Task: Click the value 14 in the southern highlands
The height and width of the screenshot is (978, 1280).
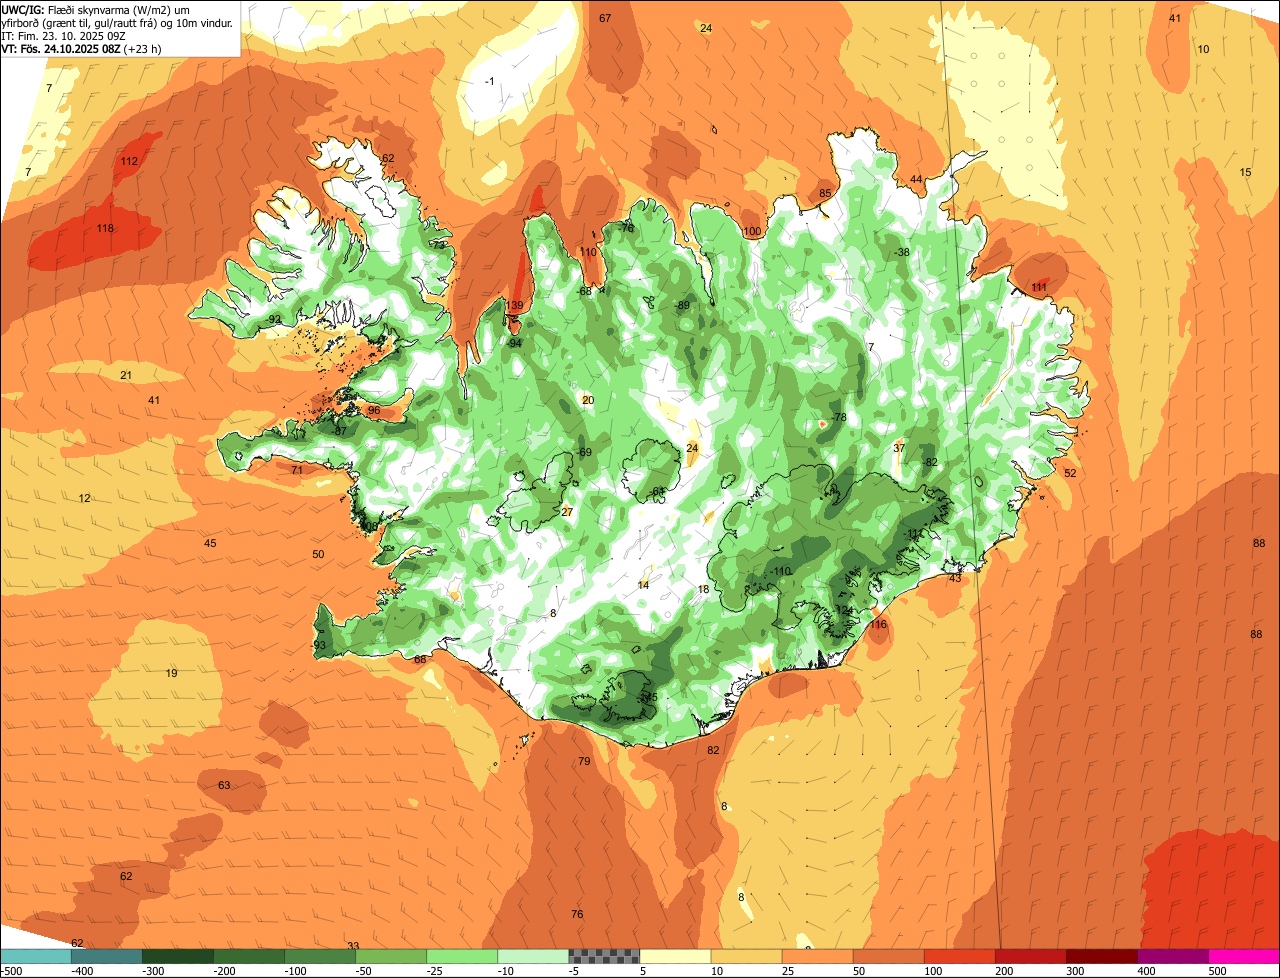Action: click(x=643, y=586)
